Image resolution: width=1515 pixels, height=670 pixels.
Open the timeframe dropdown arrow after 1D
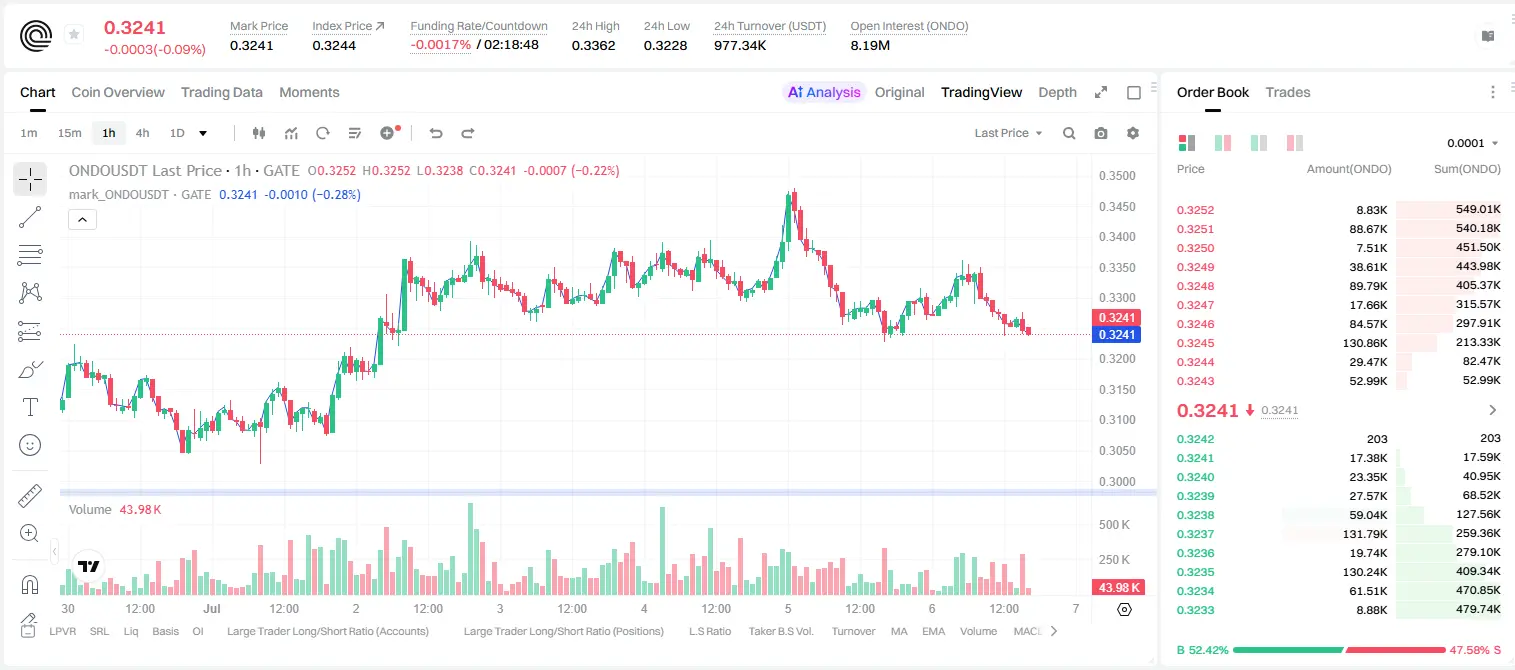(203, 133)
